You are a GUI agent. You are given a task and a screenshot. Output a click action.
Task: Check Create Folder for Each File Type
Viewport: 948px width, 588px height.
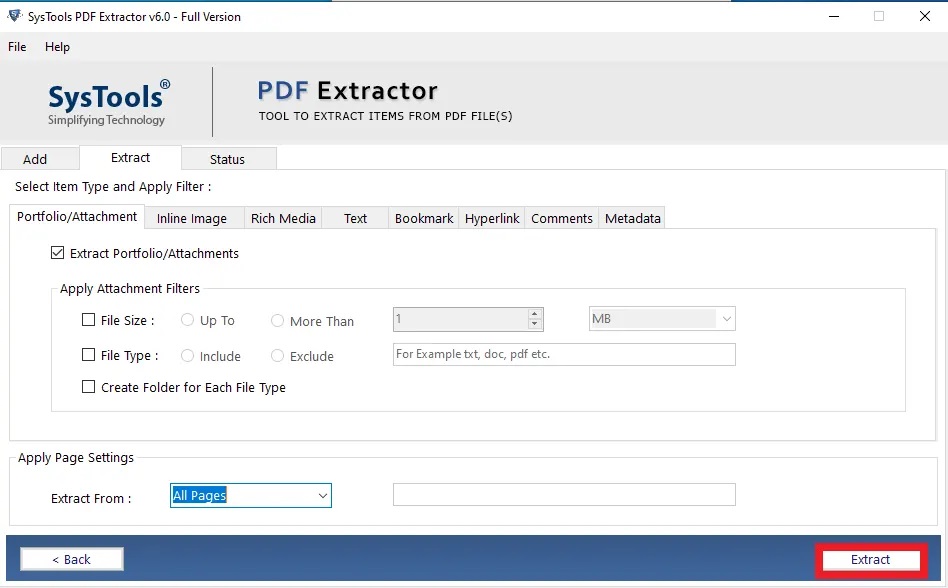pyautogui.click(x=88, y=387)
